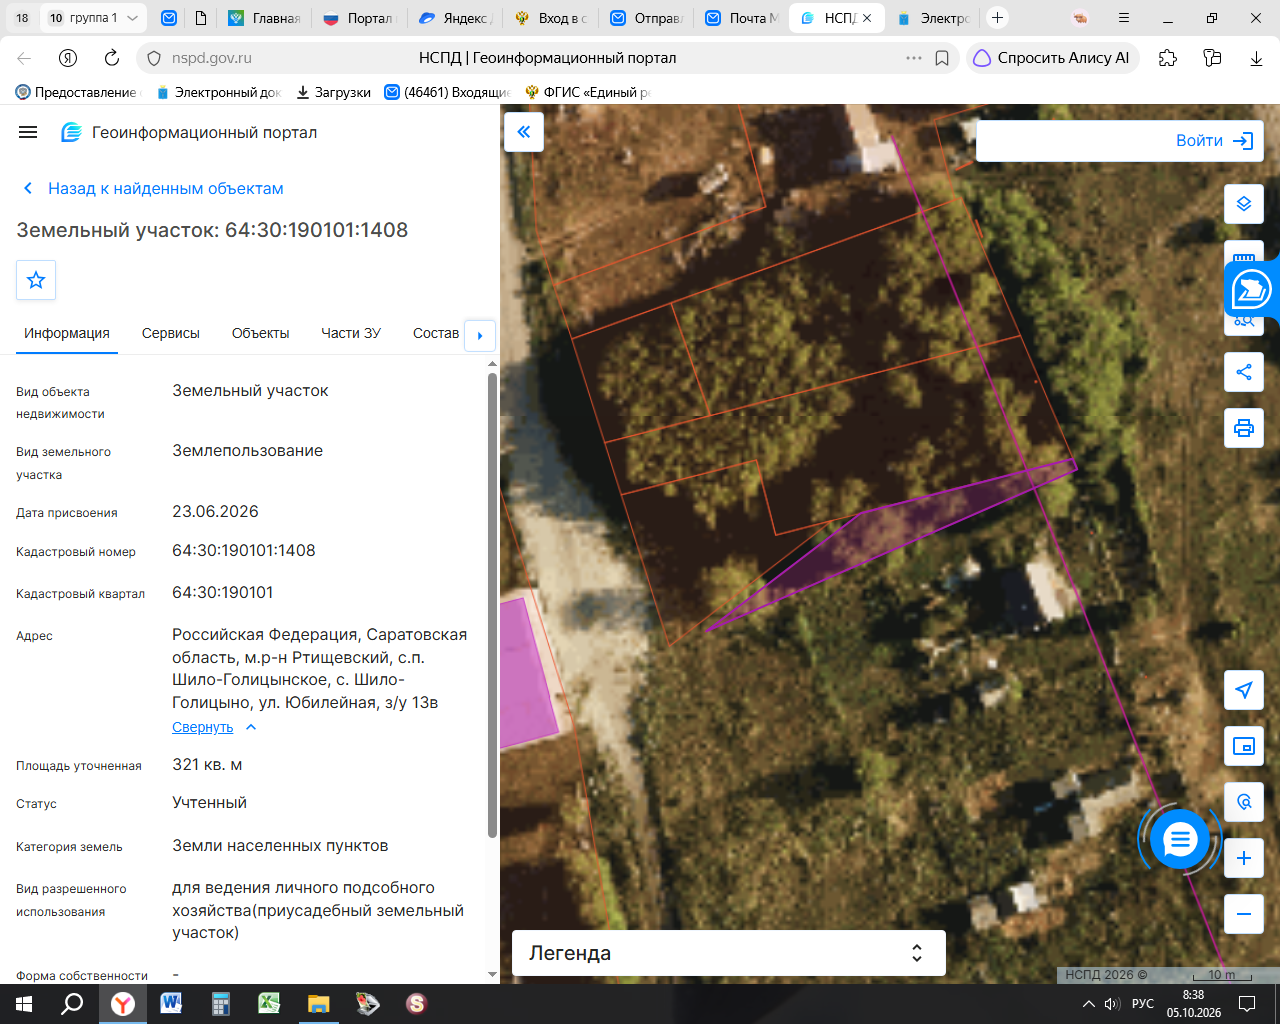Open a new browser tab
The height and width of the screenshot is (1024, 1280).
click(x=997, y=18)
